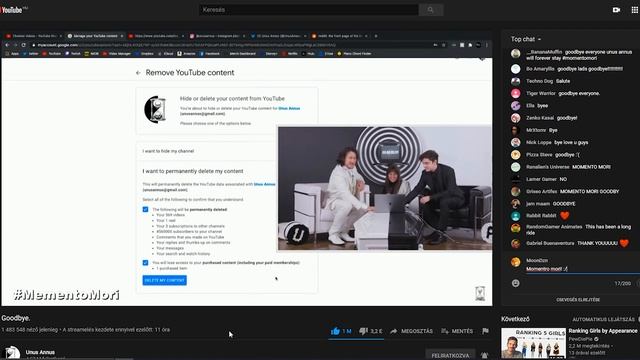Click Griseo Artifex's chat avatar
Screen dimensions: 640x360
pos(516,191)
